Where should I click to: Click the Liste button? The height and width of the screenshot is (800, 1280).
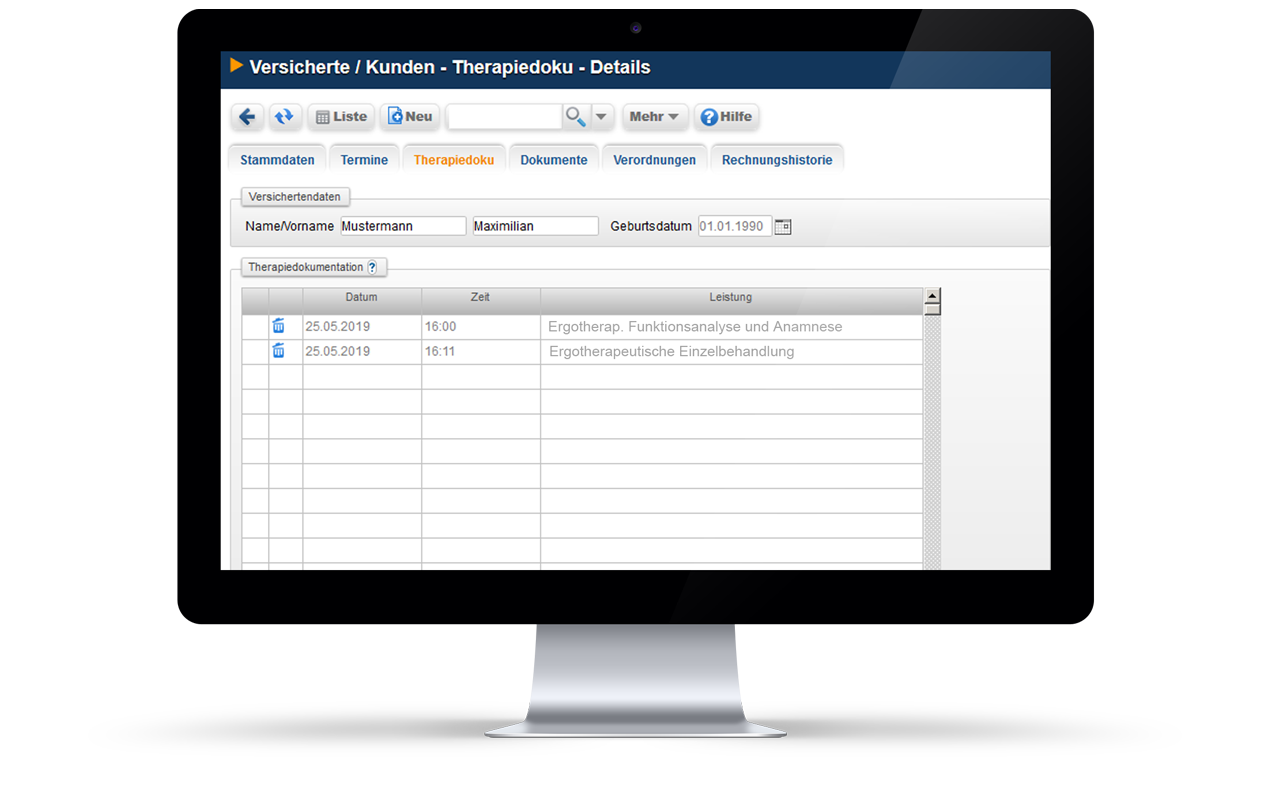coord(341,117)
